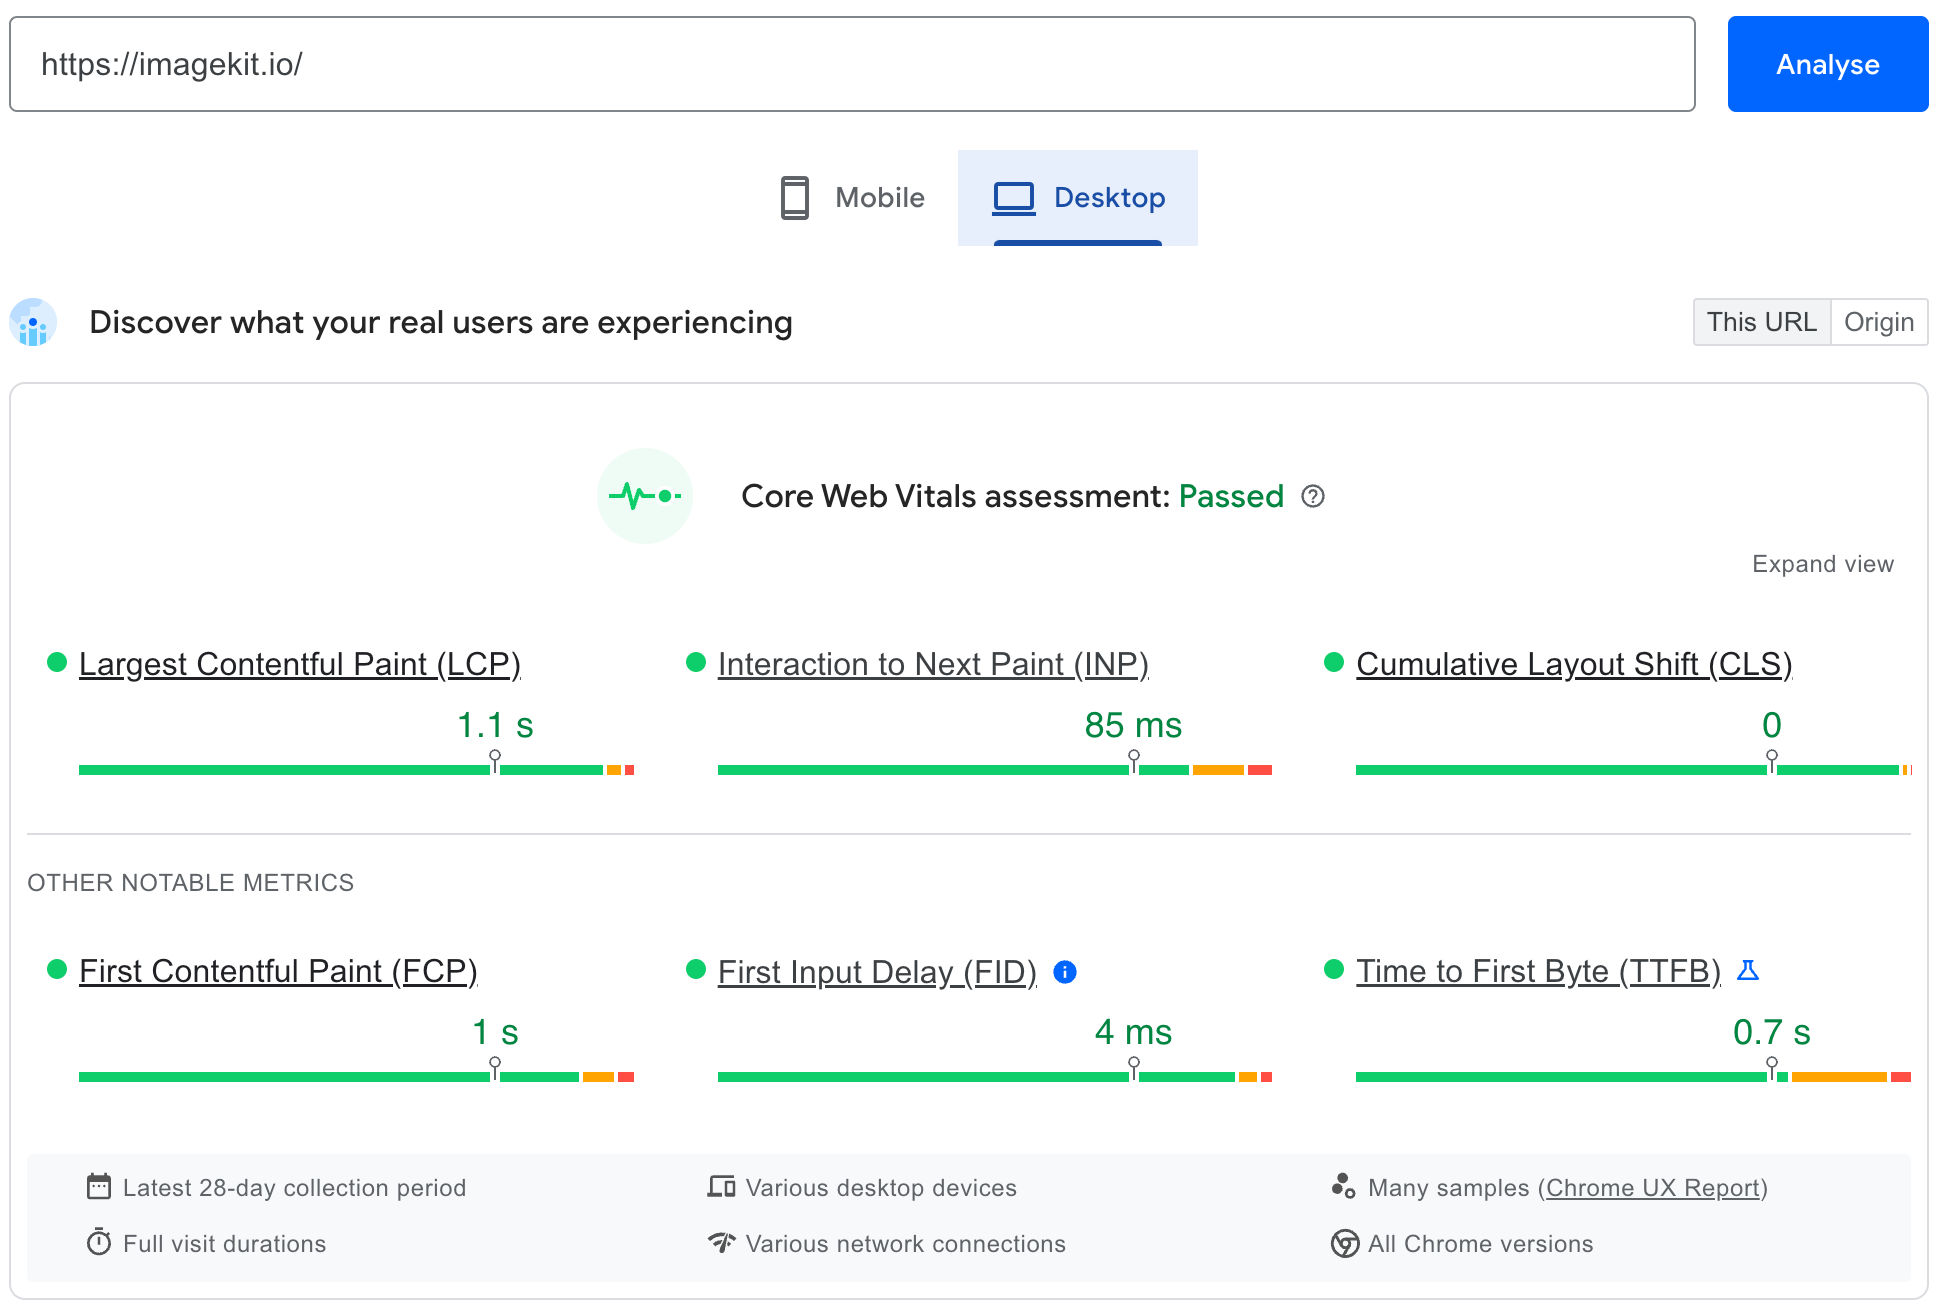The height and width of the screenshot is (1314, 1944).
Task: Click the network connections icon
Action: point(721,1243)
